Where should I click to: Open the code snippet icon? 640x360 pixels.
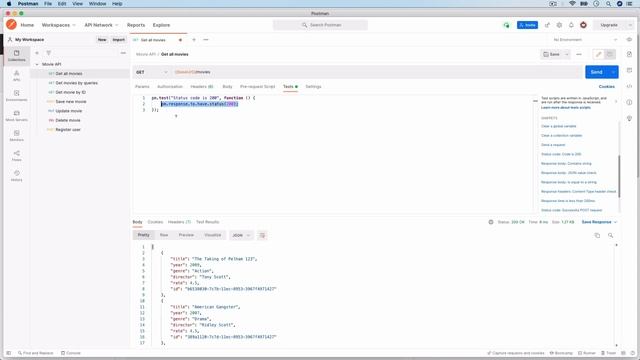coord(629,87)
